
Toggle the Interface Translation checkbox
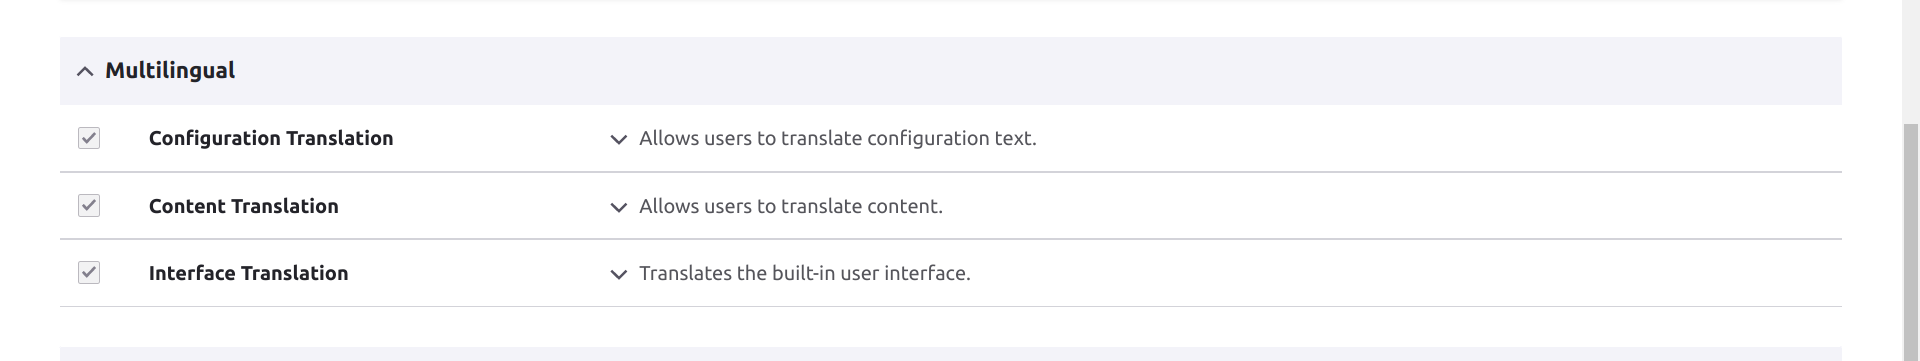(x=89, y=273)
